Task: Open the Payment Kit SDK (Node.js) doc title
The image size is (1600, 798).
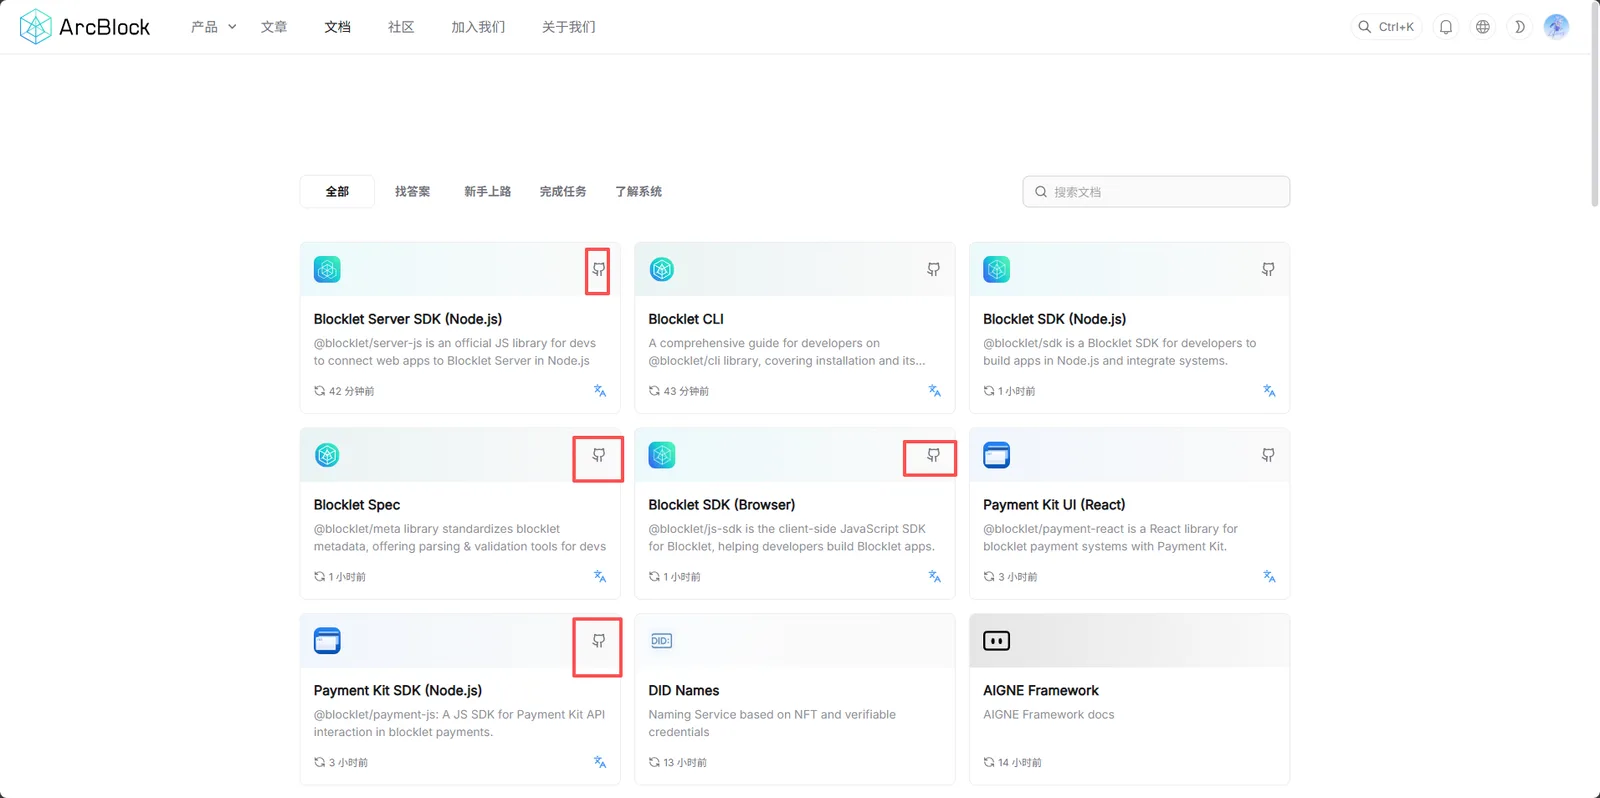Action: coord(398,691)
